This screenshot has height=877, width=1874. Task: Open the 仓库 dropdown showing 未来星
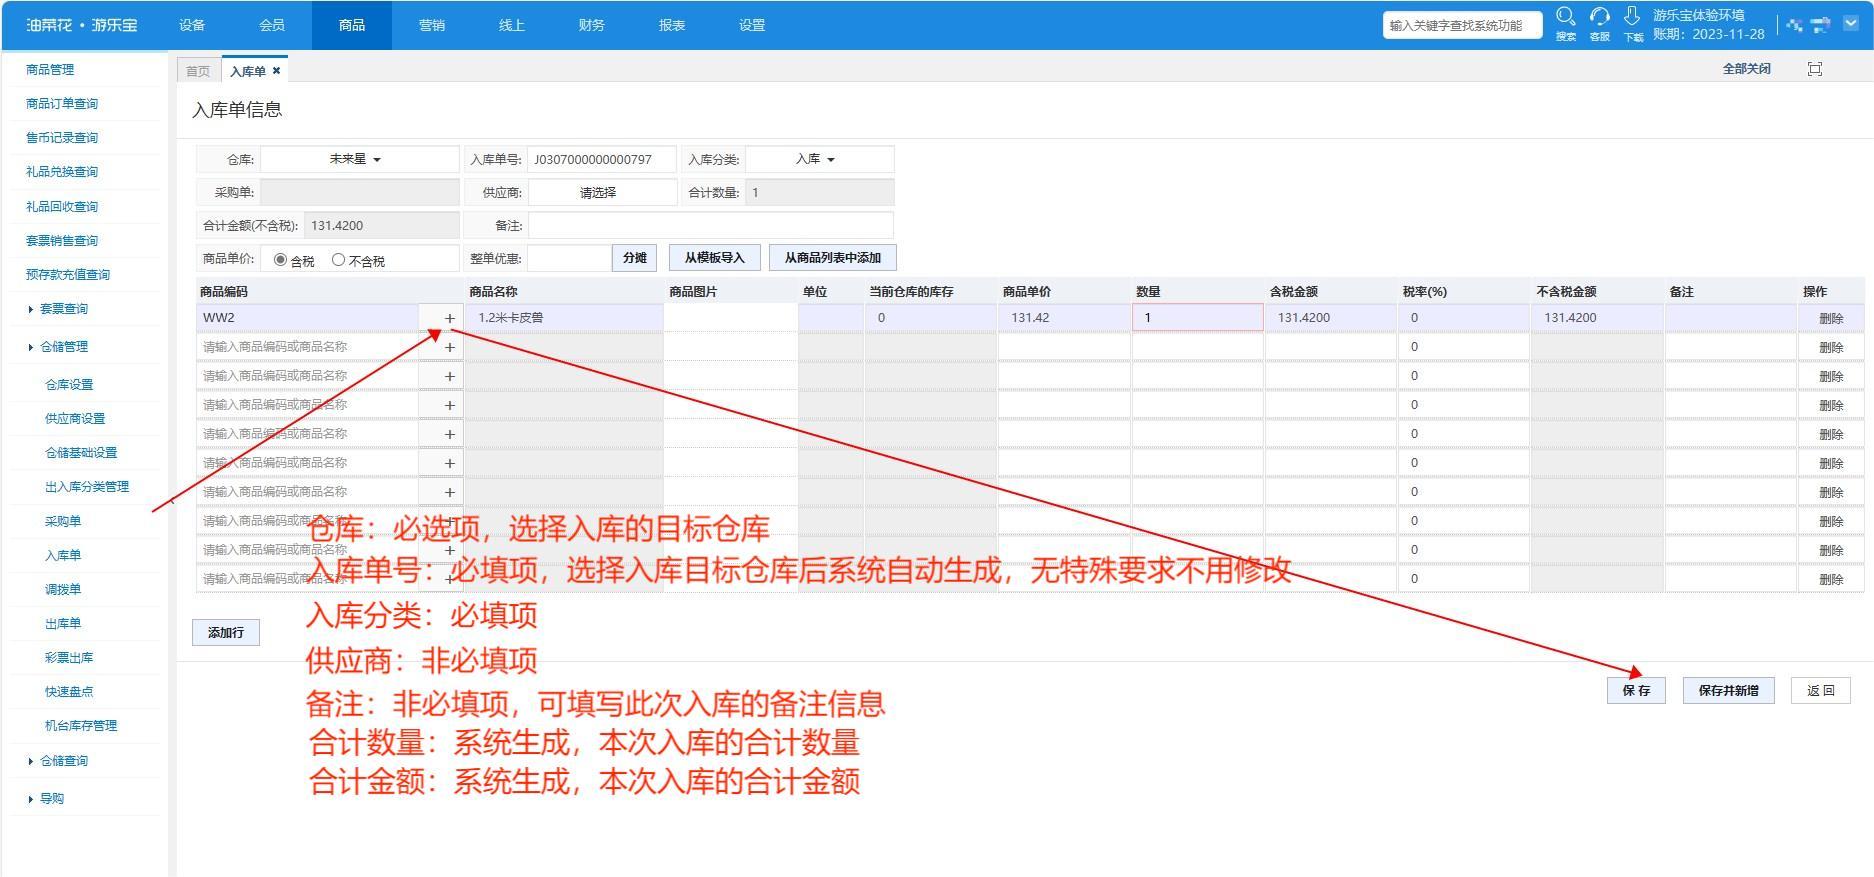359,159
